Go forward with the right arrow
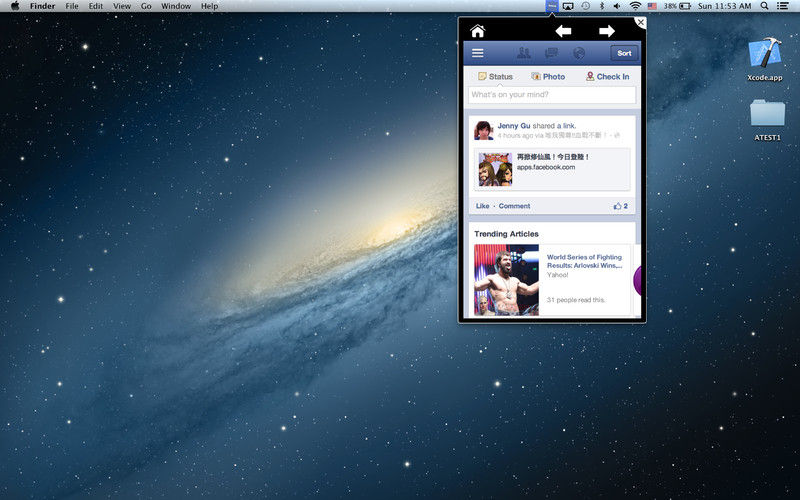This screenshot has width=800, height=500. [607, 31]
